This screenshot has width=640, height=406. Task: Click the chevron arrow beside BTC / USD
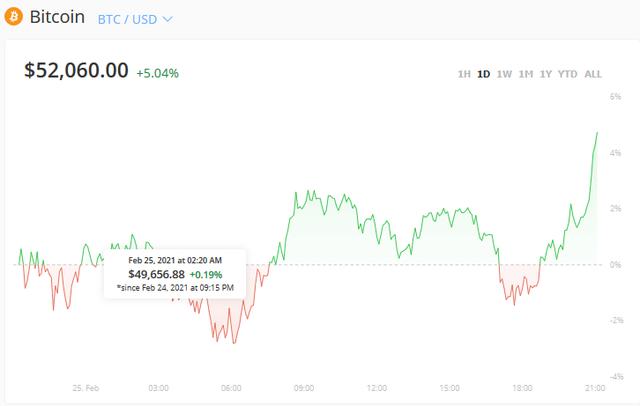(x=167, y=19)
